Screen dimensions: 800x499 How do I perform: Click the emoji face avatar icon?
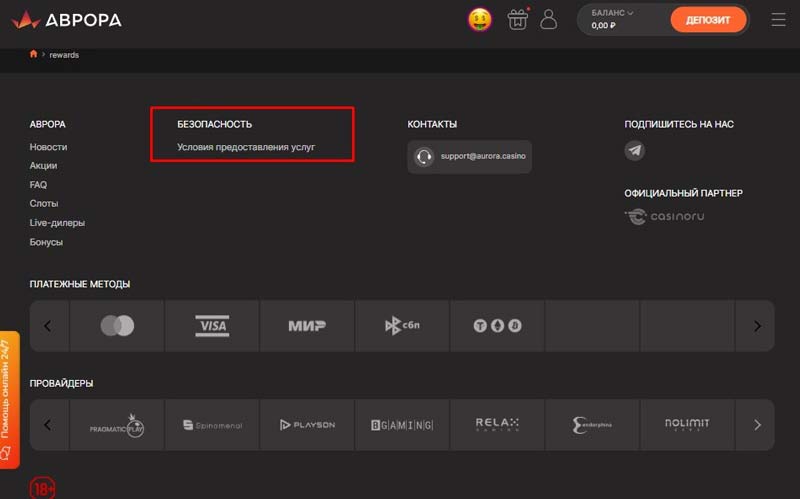click(x=480, y=19)
